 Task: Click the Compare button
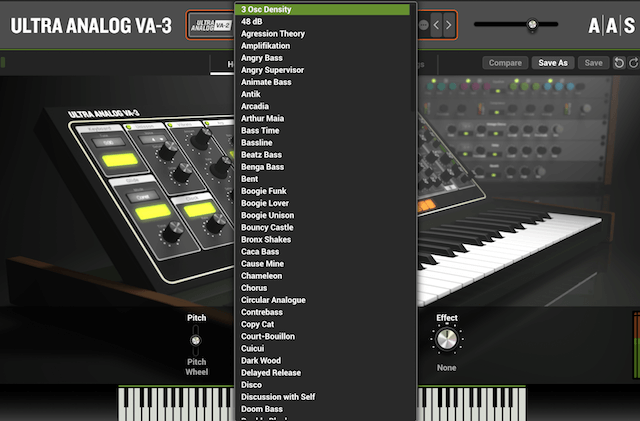[x=505, y=63]
